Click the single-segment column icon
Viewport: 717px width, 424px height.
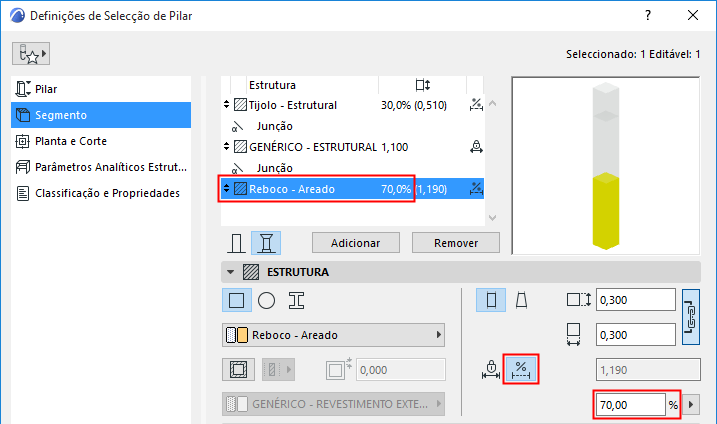[x=237, y=243]
